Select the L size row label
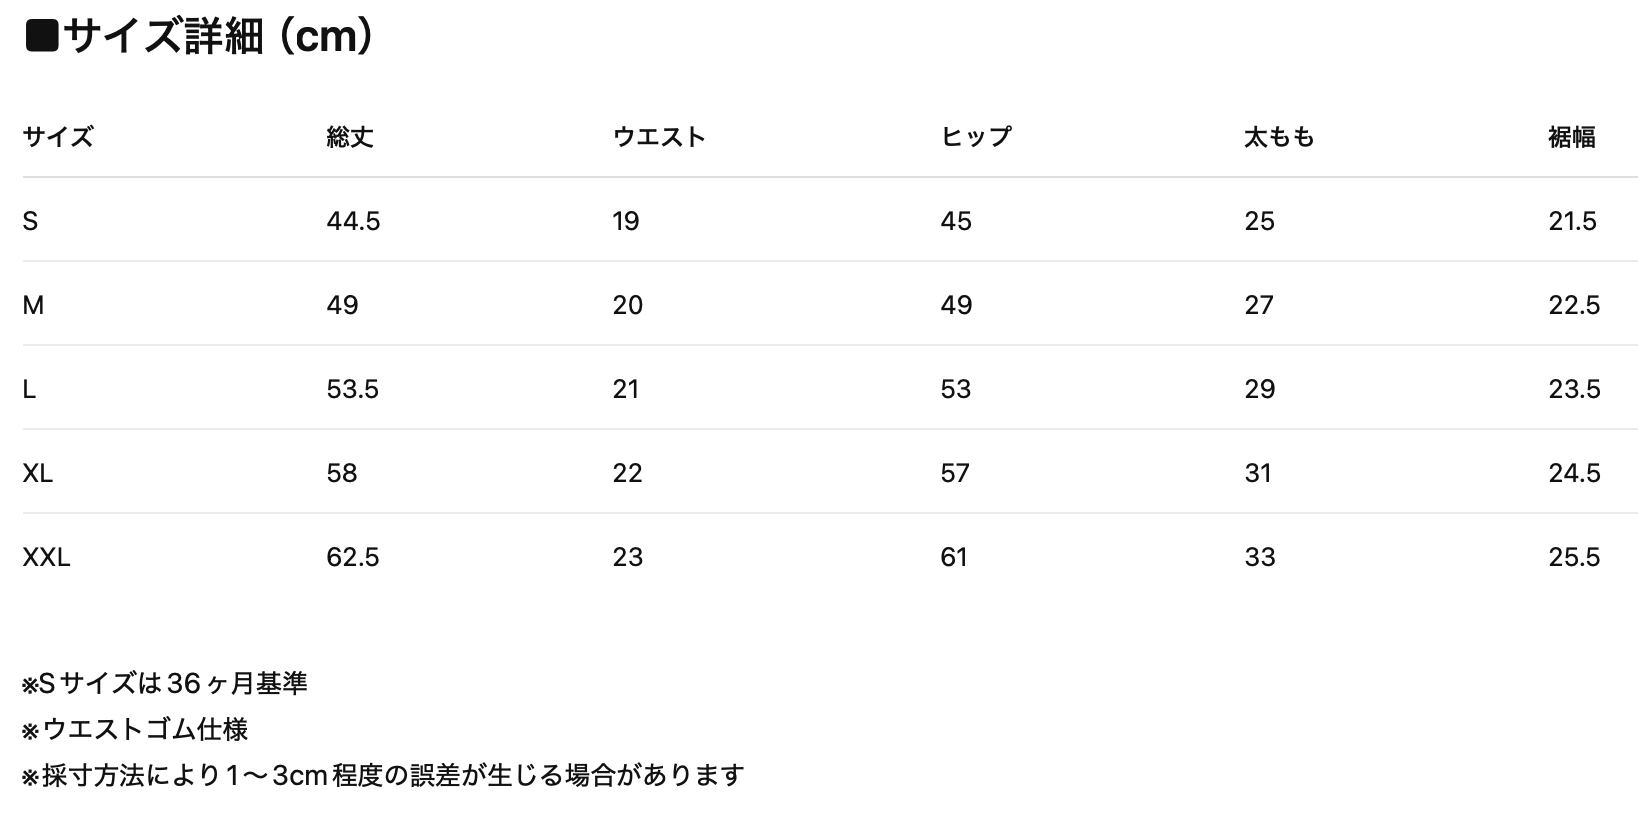The image size is (1638, 824). click(29, 389)
